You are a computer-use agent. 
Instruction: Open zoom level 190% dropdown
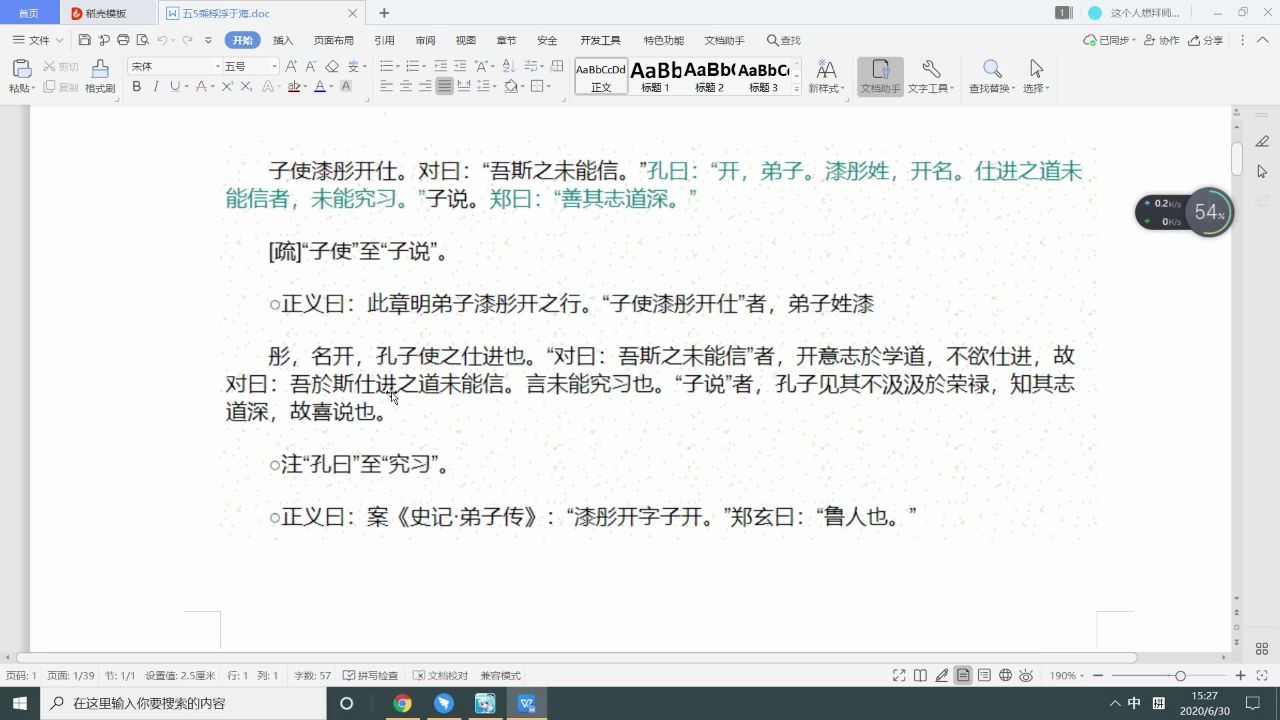point(1067,675)
